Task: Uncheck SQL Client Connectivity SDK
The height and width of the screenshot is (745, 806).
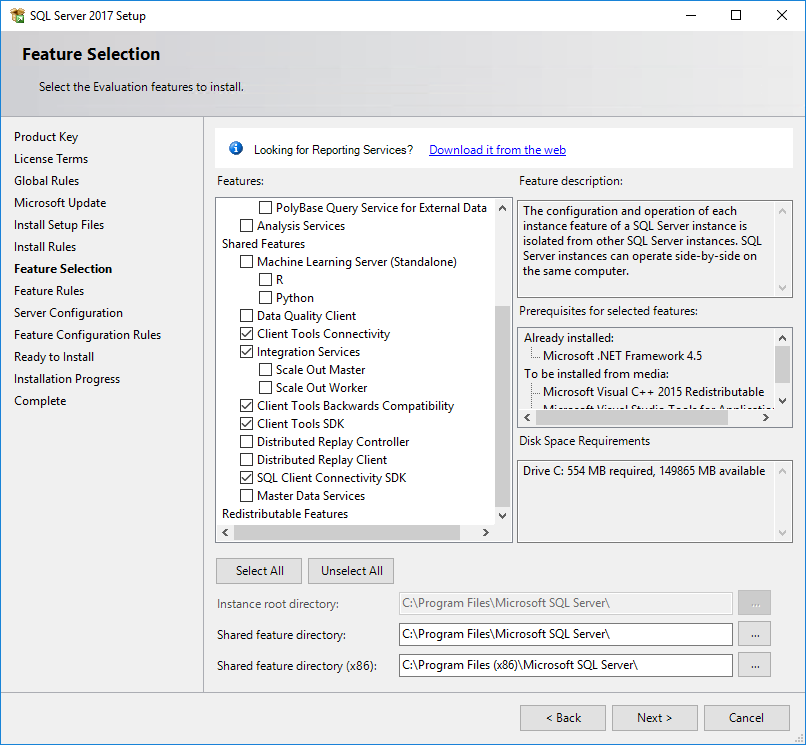Action: pos(246,478)
